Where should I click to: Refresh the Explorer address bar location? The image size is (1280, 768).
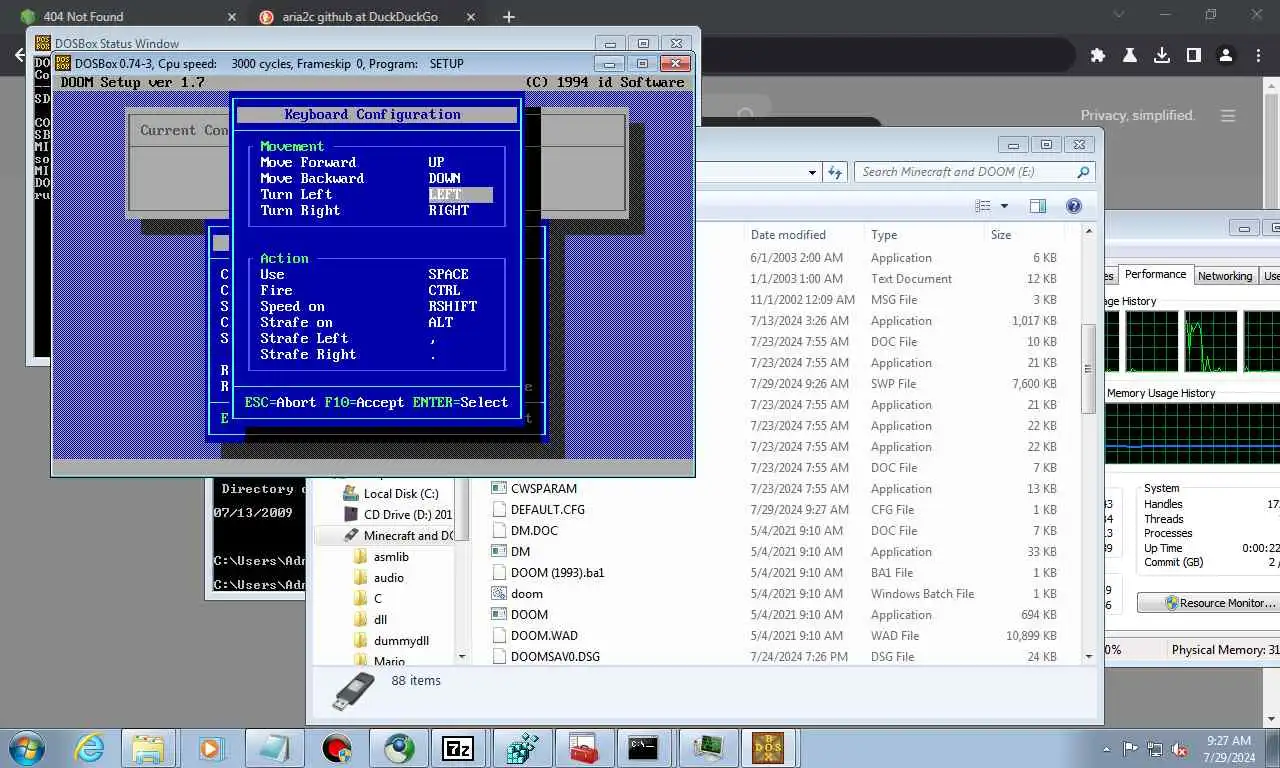click(x=836, y=172)
